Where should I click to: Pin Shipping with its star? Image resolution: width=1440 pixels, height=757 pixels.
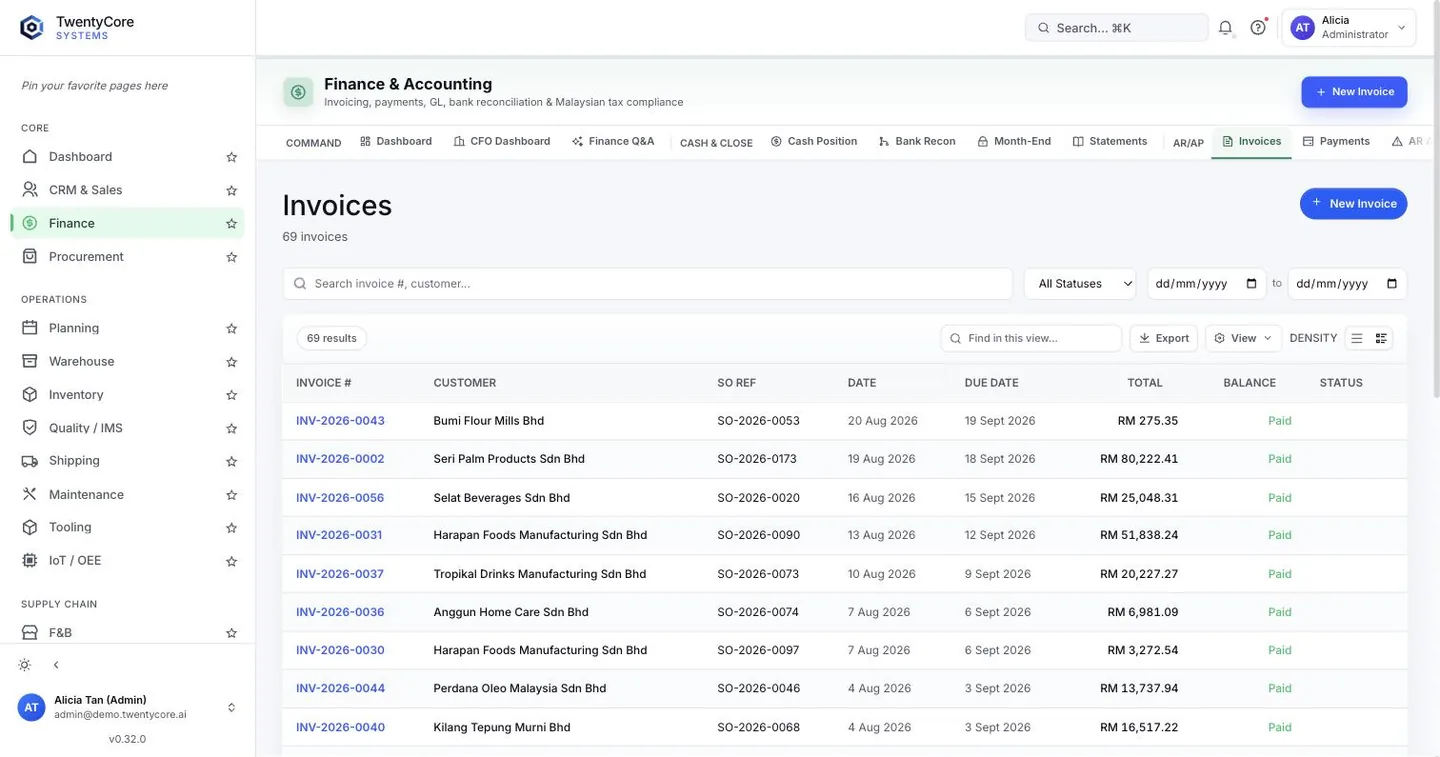(231, 461)
